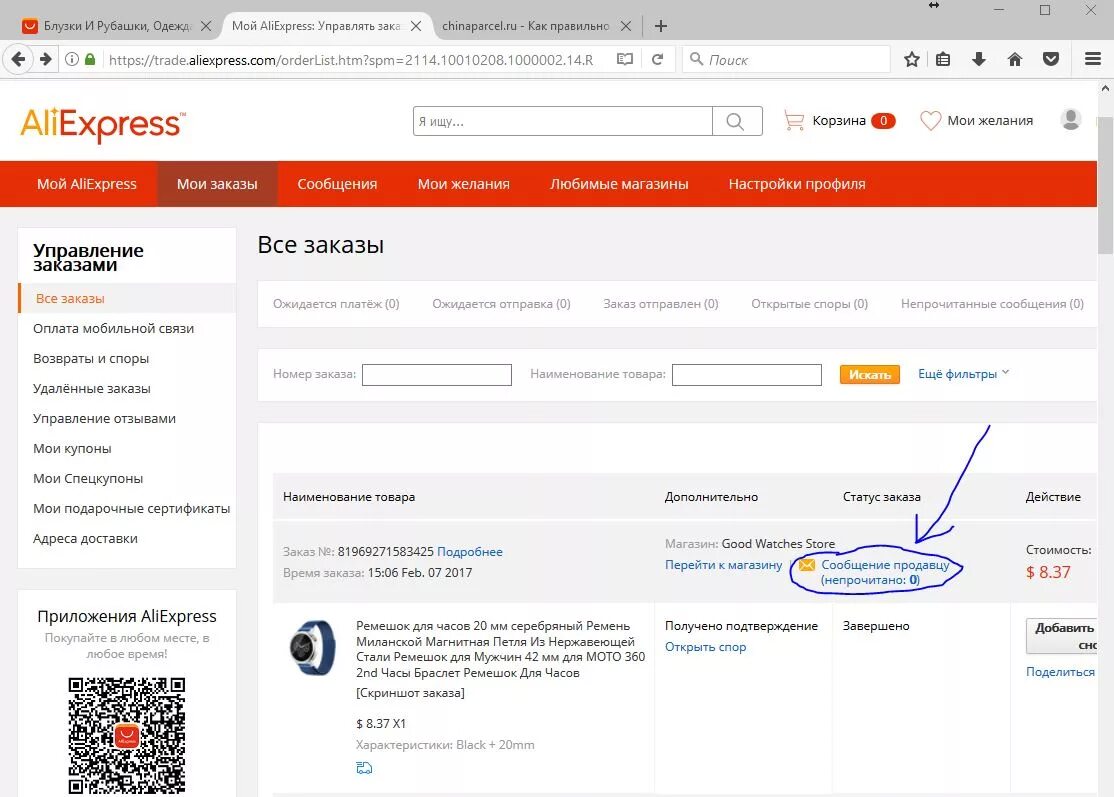Switch to chinaparcel.ru browser tab
The height and width of the screenshot is (797, 1114).
[536, 26]
